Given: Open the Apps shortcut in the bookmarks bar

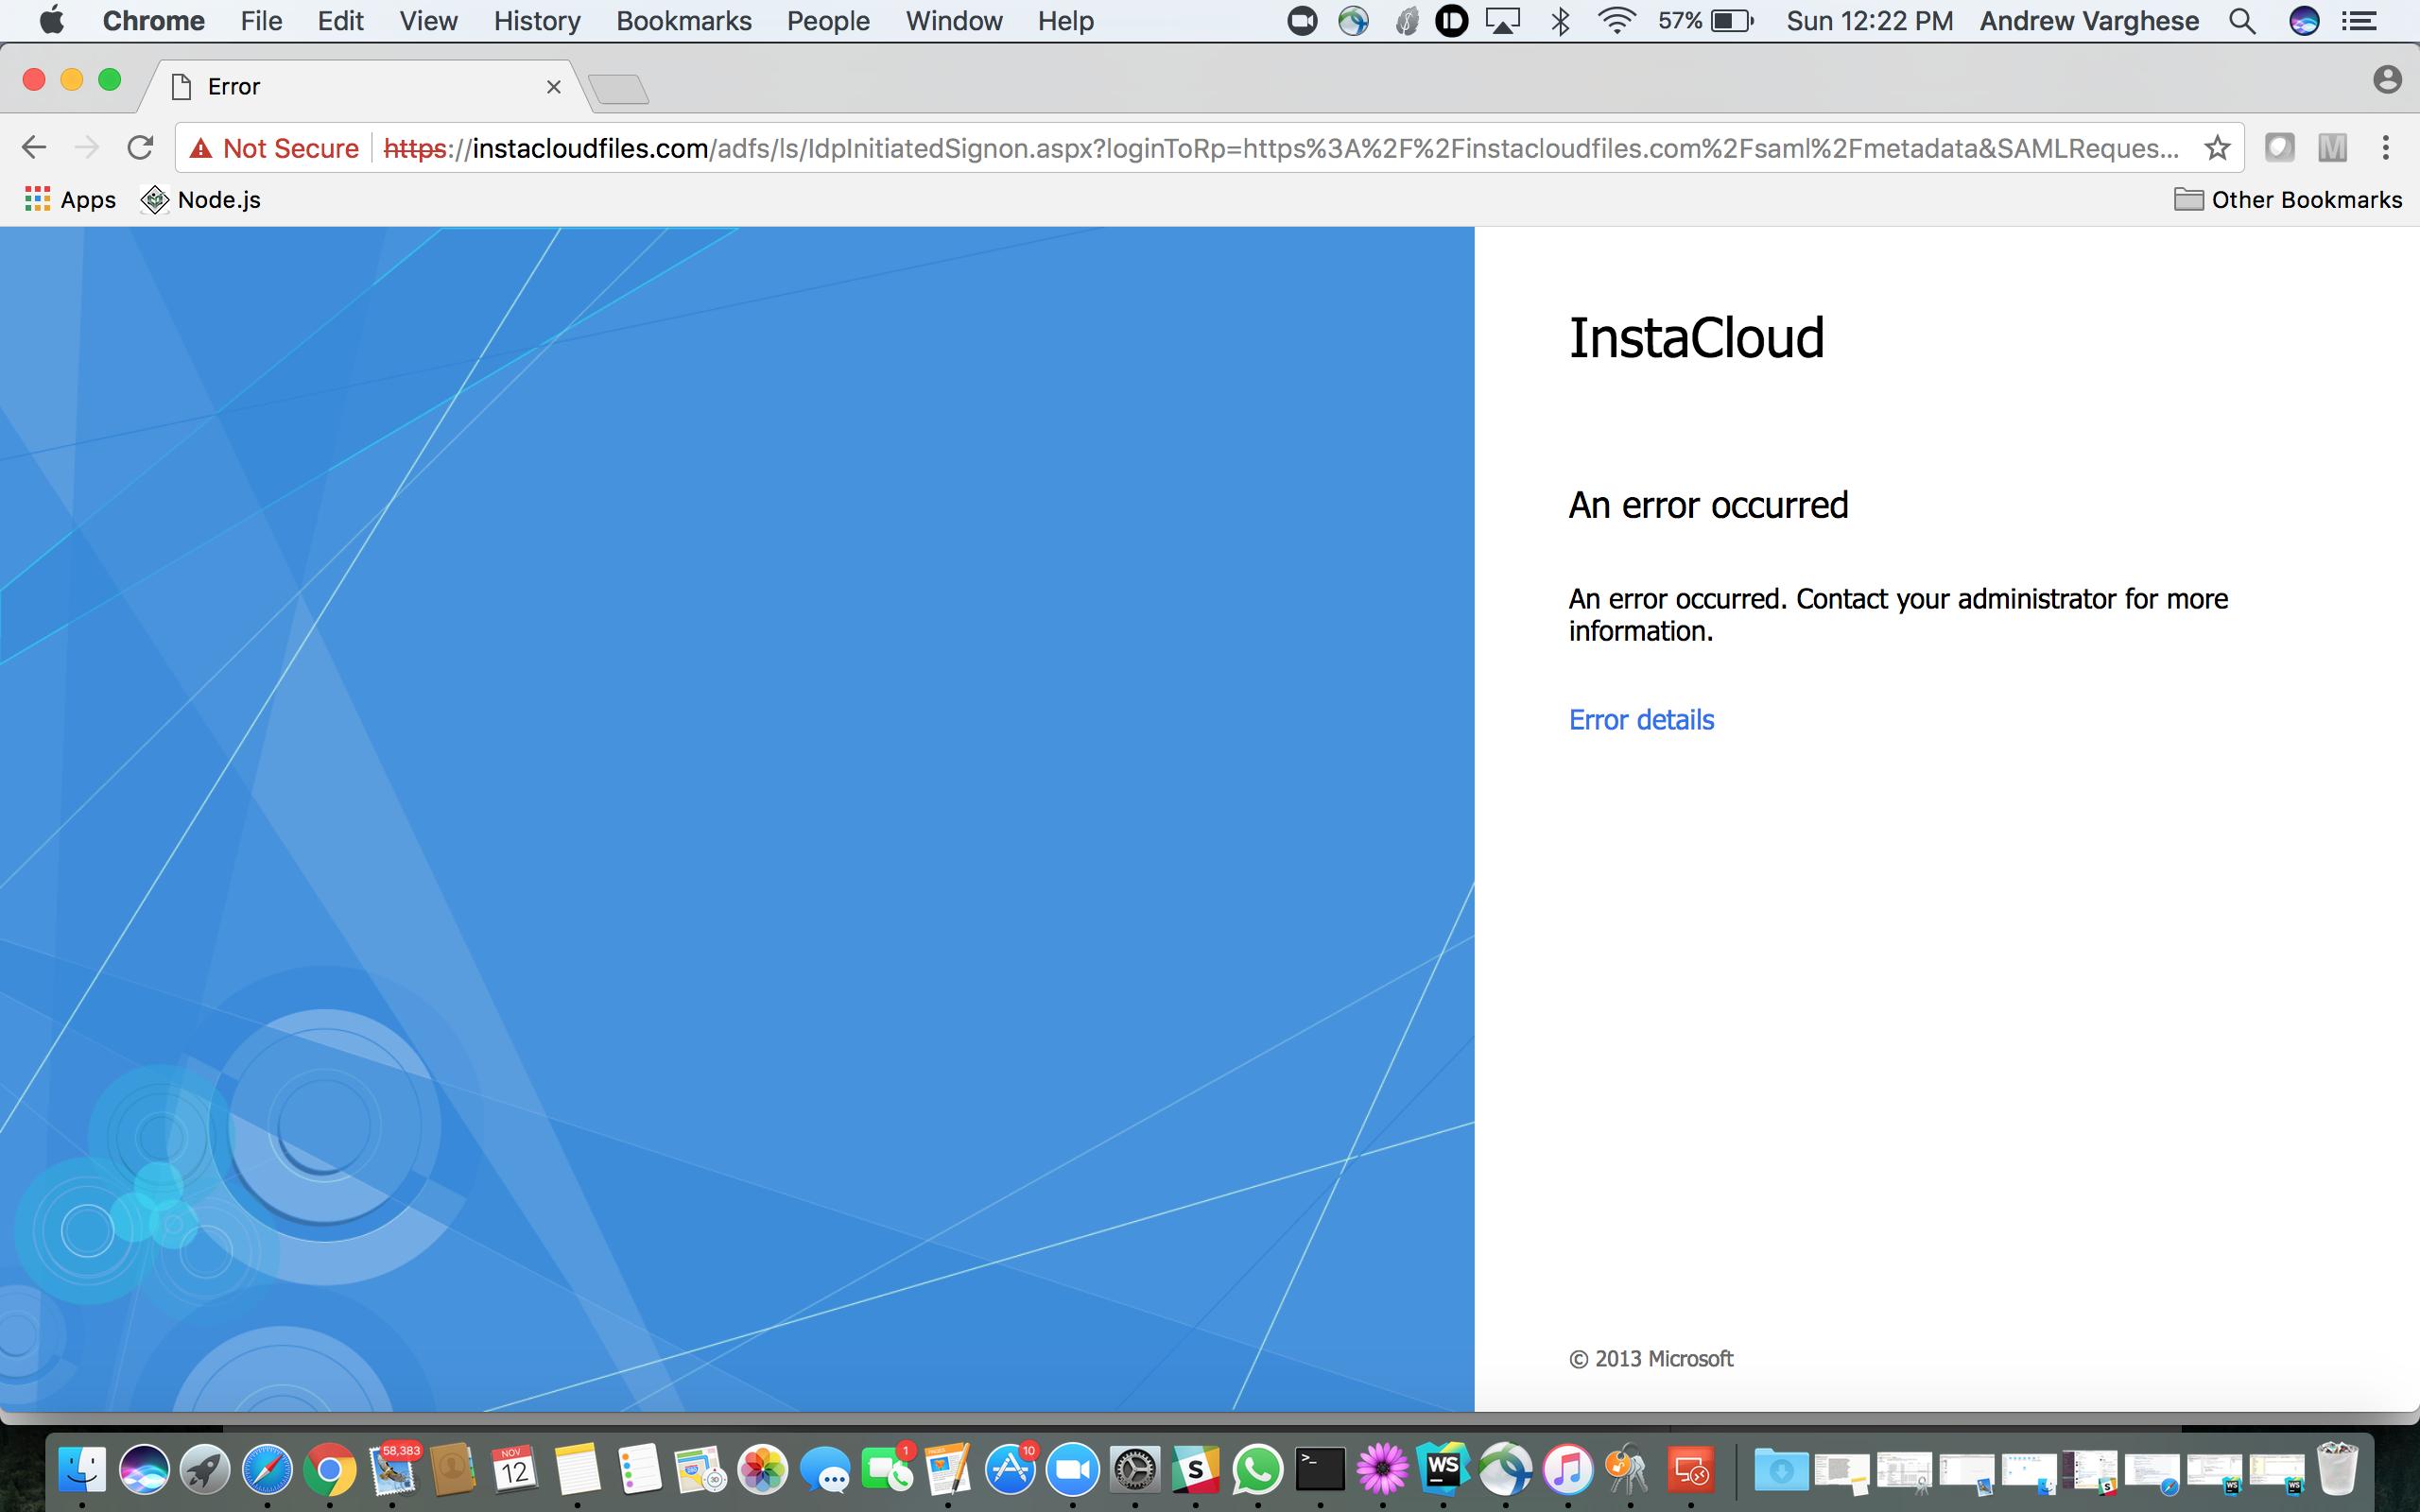Looking at the screenshot, I should point(70,200).
